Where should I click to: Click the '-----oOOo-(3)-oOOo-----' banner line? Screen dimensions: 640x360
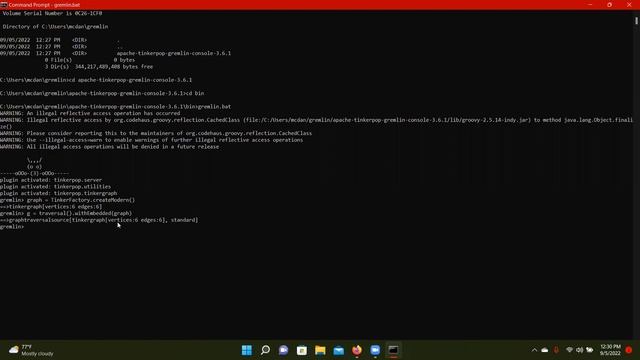coord(34,173)
